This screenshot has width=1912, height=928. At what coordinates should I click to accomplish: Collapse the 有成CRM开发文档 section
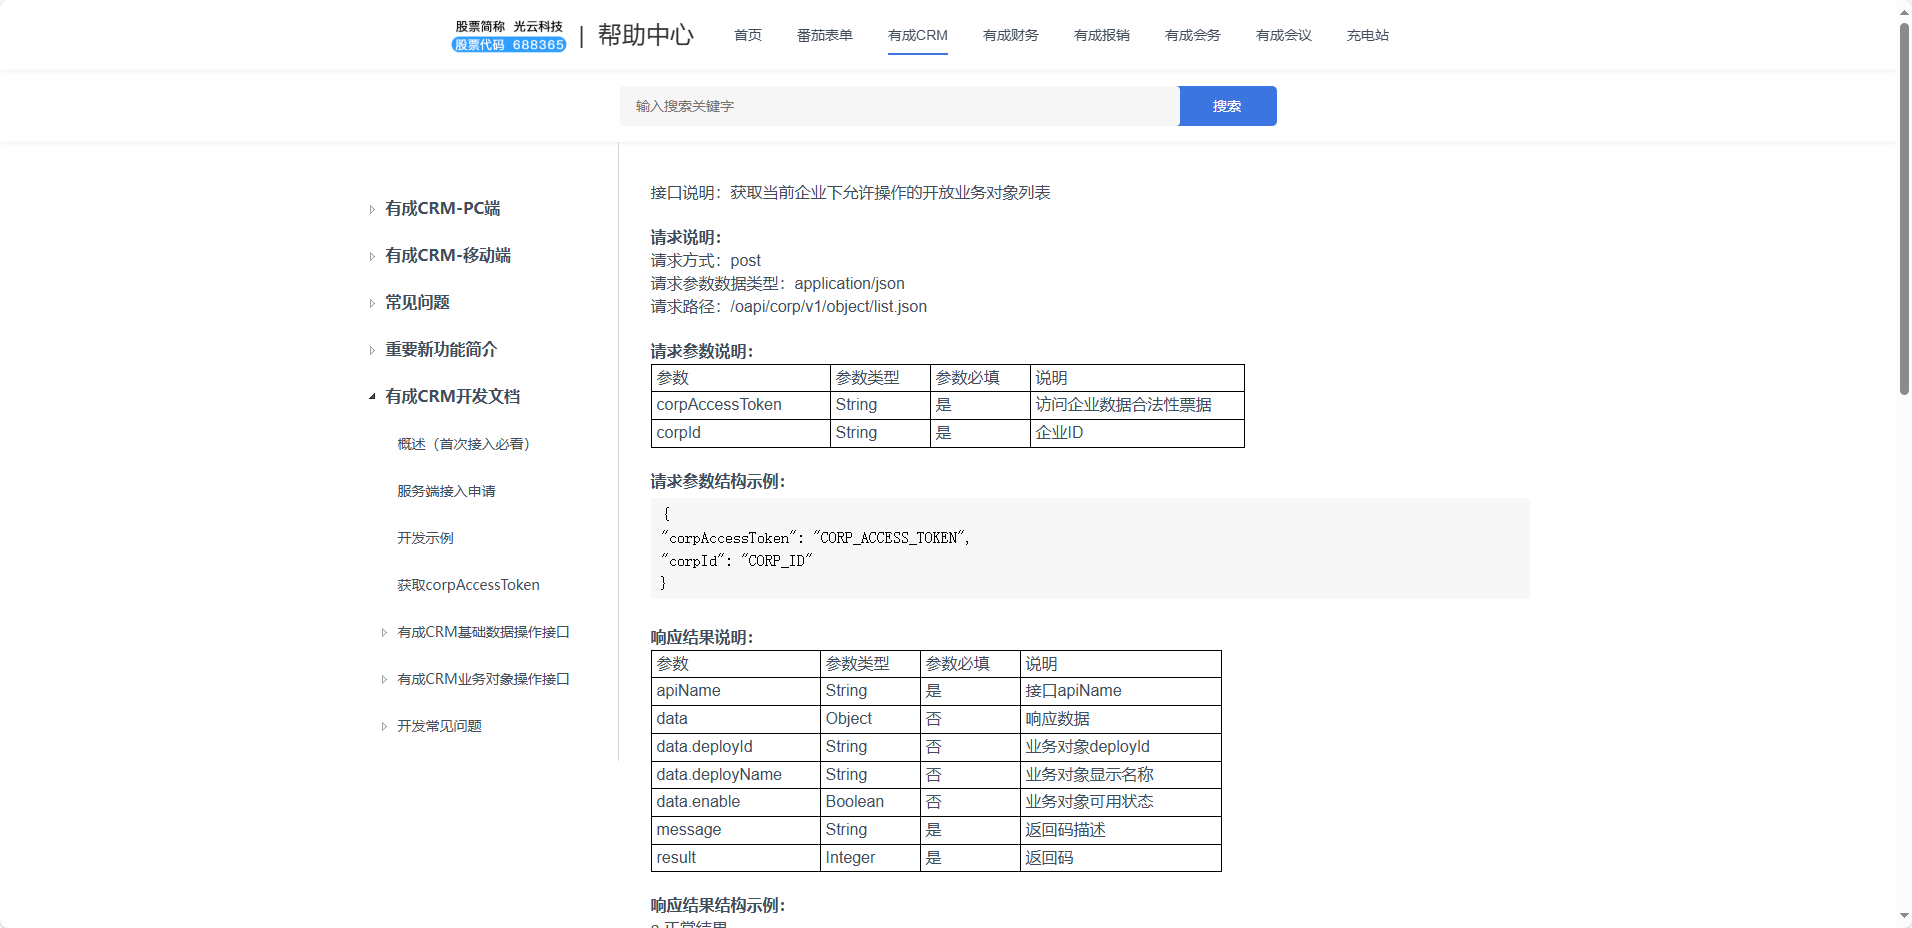click(x=372, y=397)
